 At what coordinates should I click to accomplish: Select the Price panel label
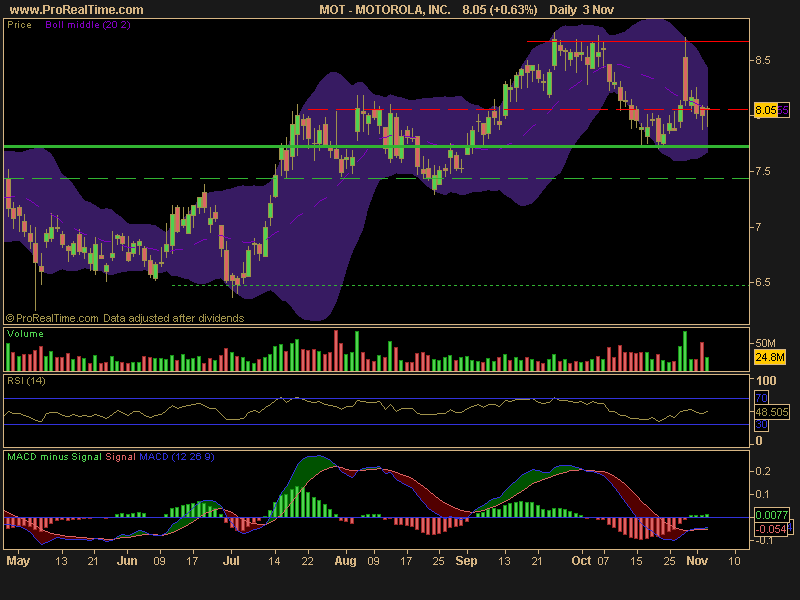point(19,24)
